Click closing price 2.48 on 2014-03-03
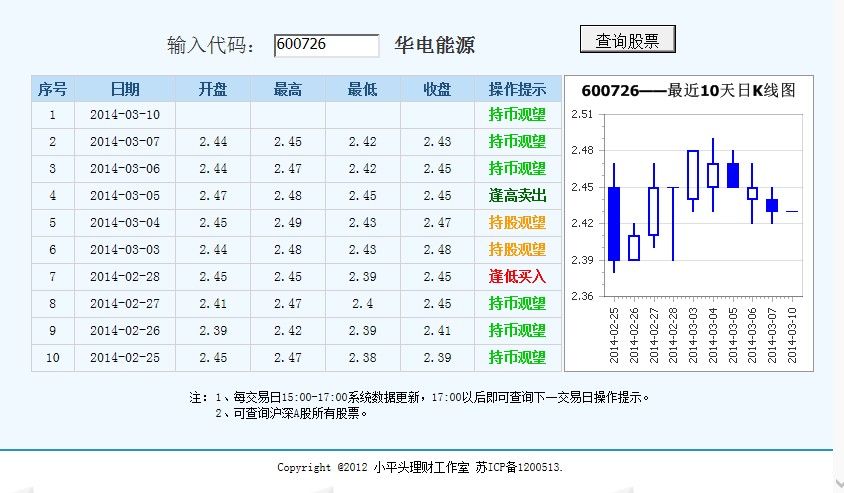Image resolution: width=844 pixels, height=493 pixels. 437,249
